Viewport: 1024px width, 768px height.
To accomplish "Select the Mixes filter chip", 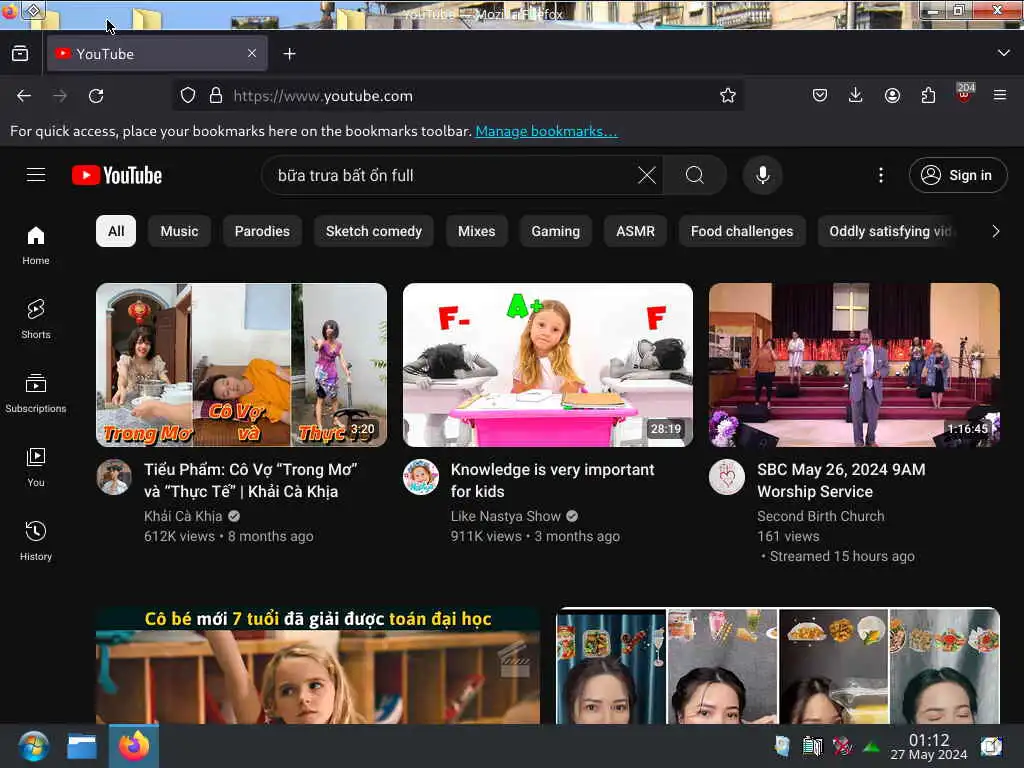I will (477, 231).
